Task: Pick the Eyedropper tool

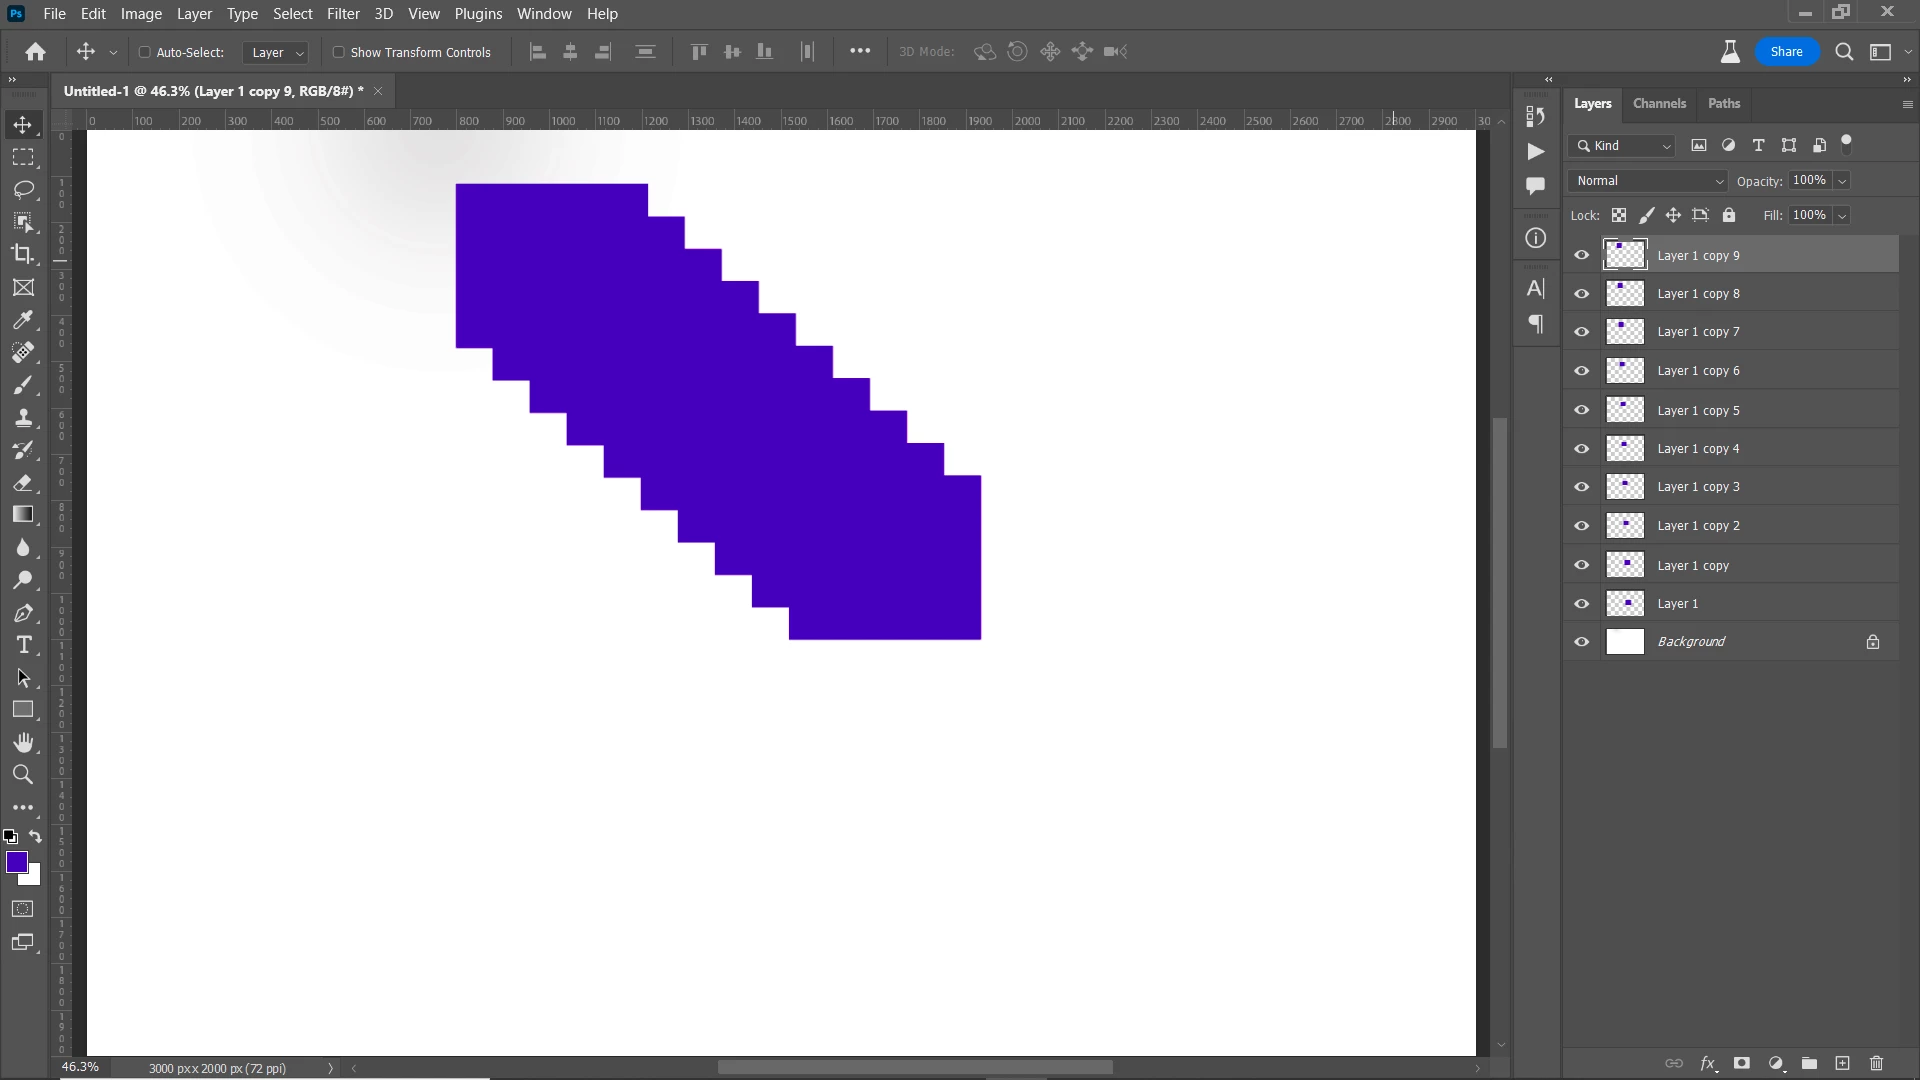Action: coord(23,320)
